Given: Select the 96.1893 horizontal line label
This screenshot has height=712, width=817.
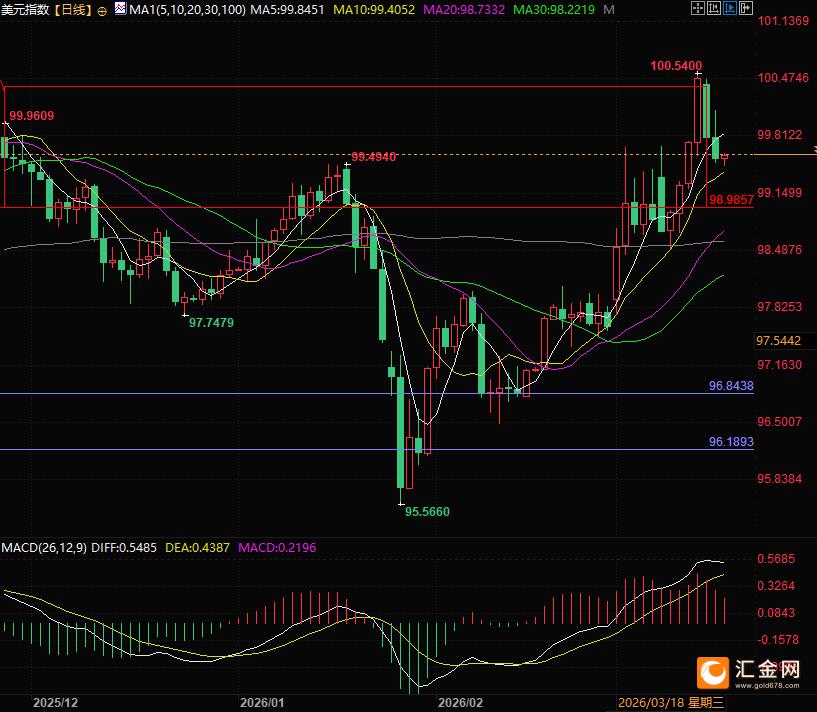Looking at the screenshot, I should [731, 442].
